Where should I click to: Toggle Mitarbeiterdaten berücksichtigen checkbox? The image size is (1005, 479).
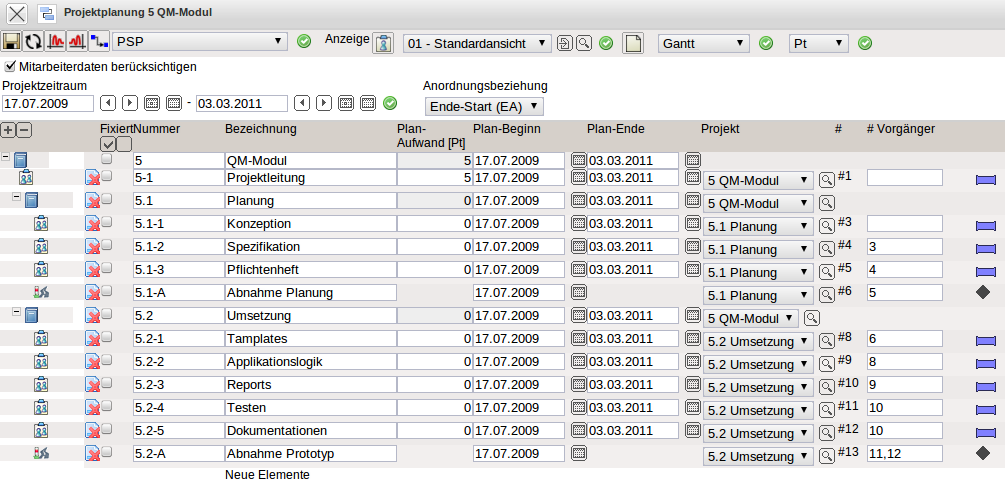click(10, 67)
